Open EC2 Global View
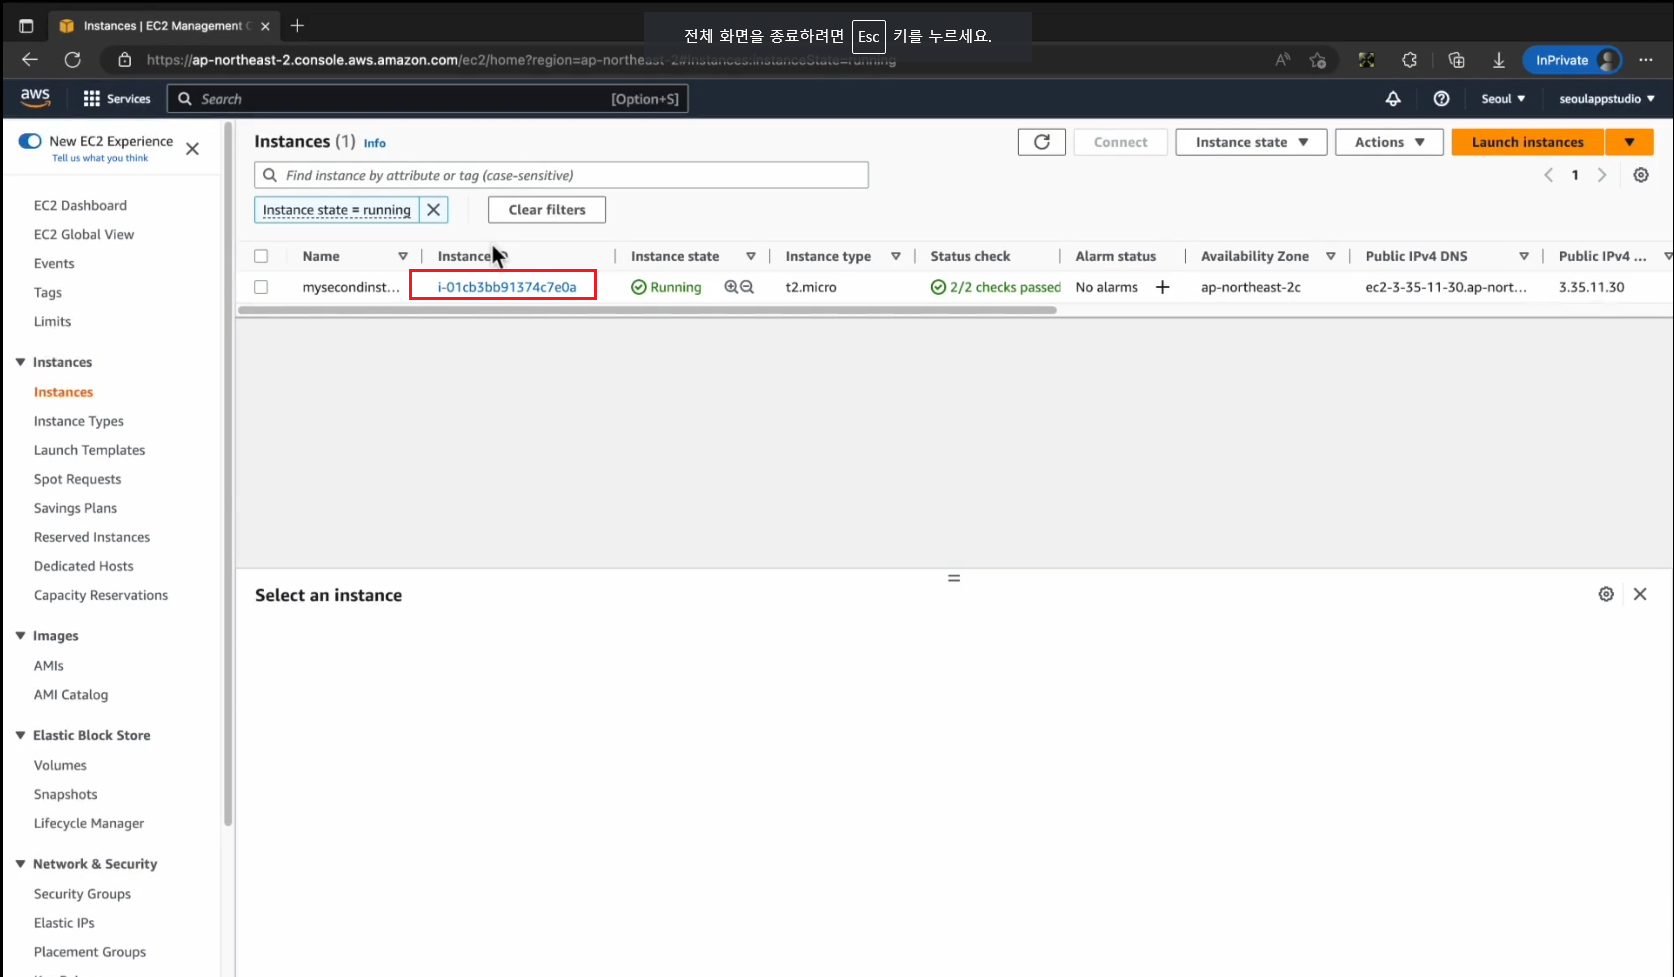Screen dimensions: 1674x977 click(x=84, y=234)
